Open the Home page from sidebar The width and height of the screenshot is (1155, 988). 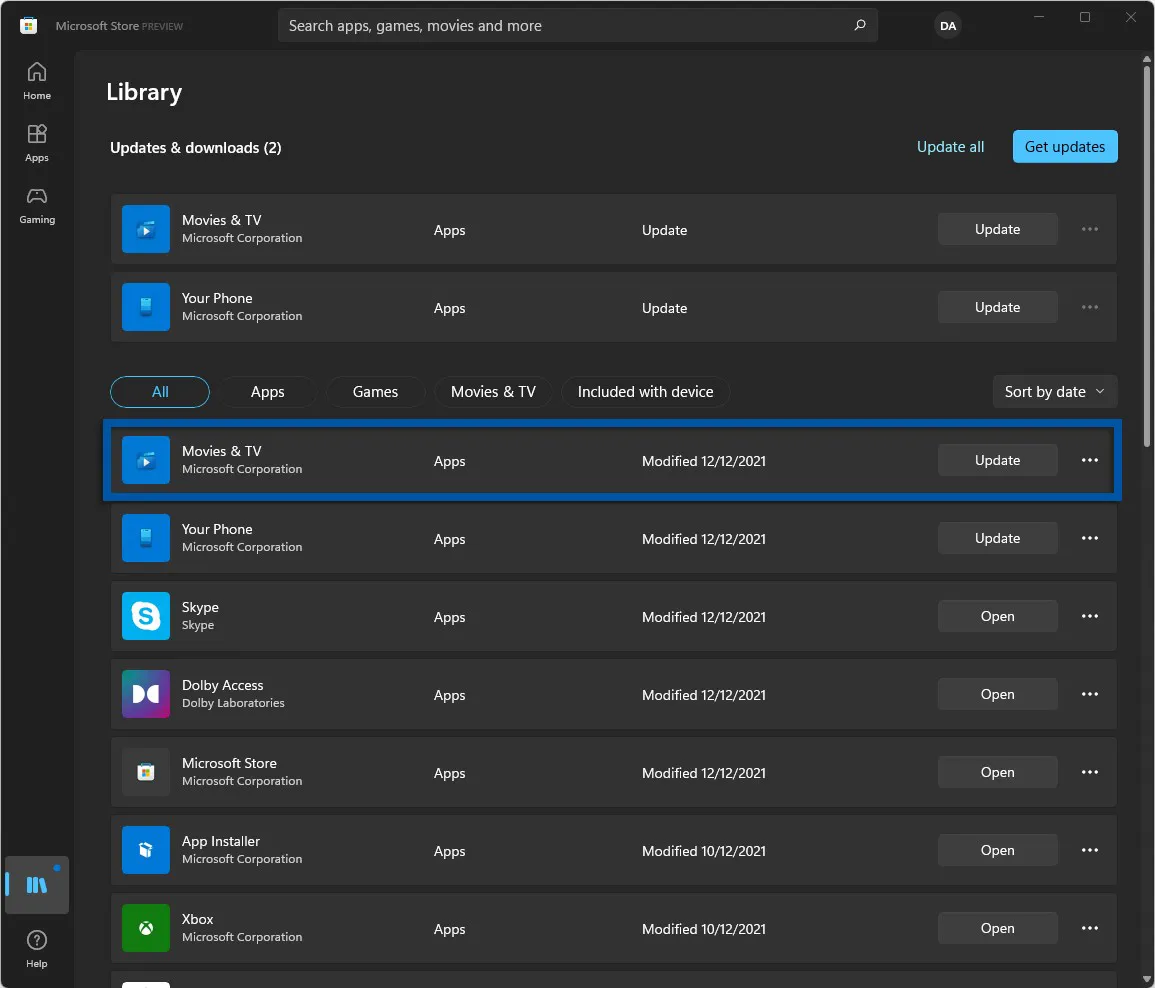tap(37, 80)
